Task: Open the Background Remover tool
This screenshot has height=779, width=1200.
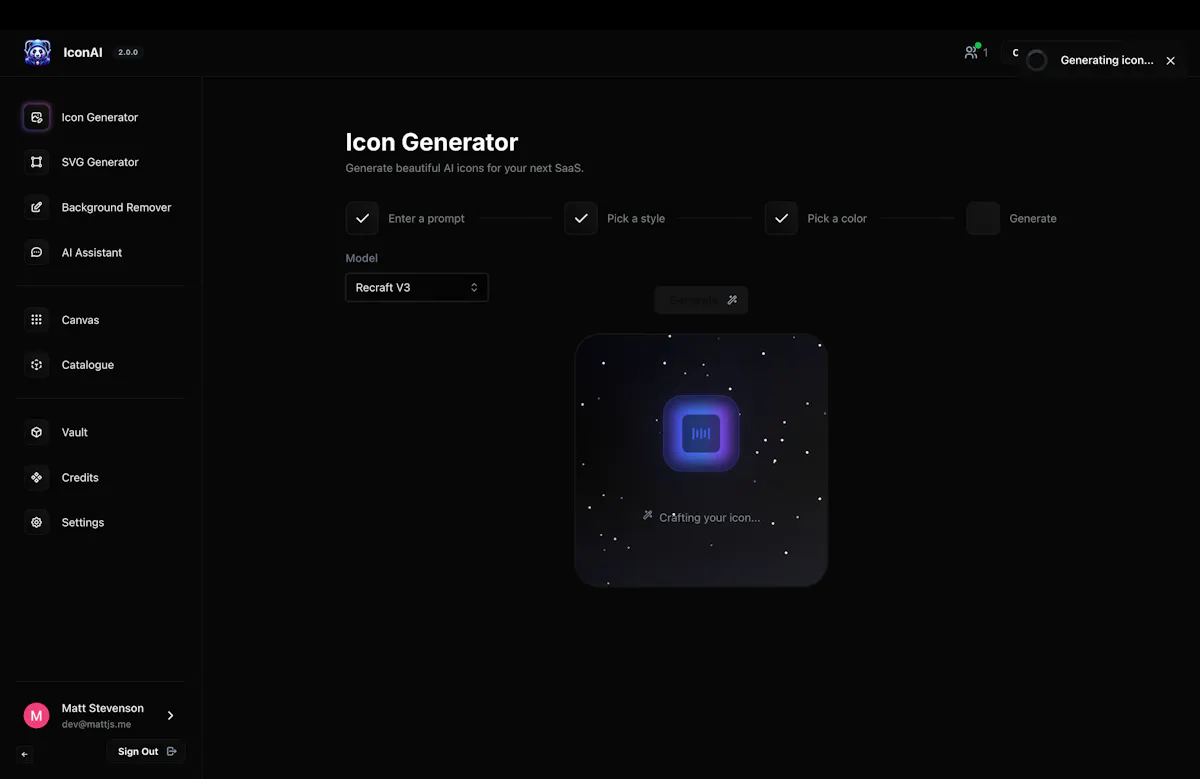Action: 100,207
